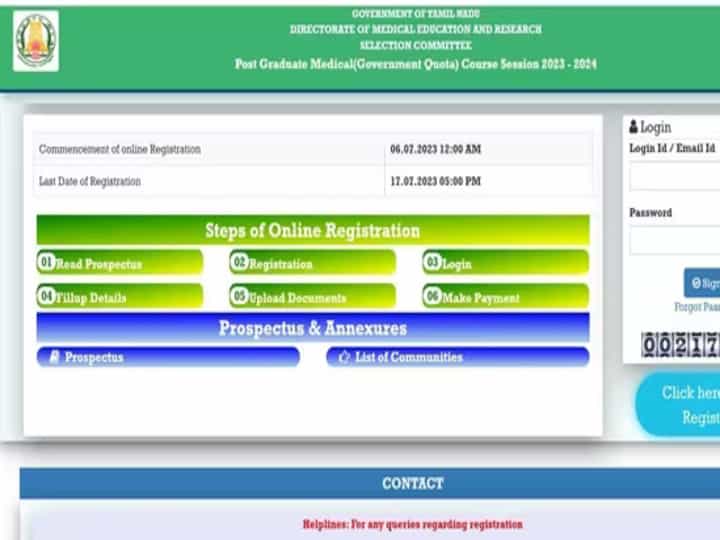Click the captcha number image
Viewport: 720px width, 540px height.
tap(681, 344)
